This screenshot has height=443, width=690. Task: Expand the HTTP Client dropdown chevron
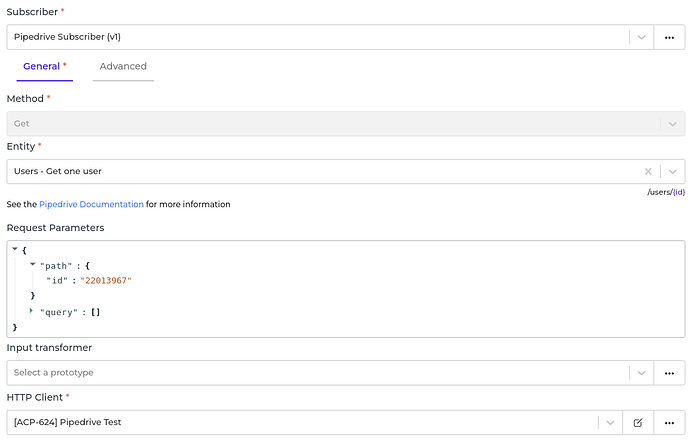pos(610,423)
